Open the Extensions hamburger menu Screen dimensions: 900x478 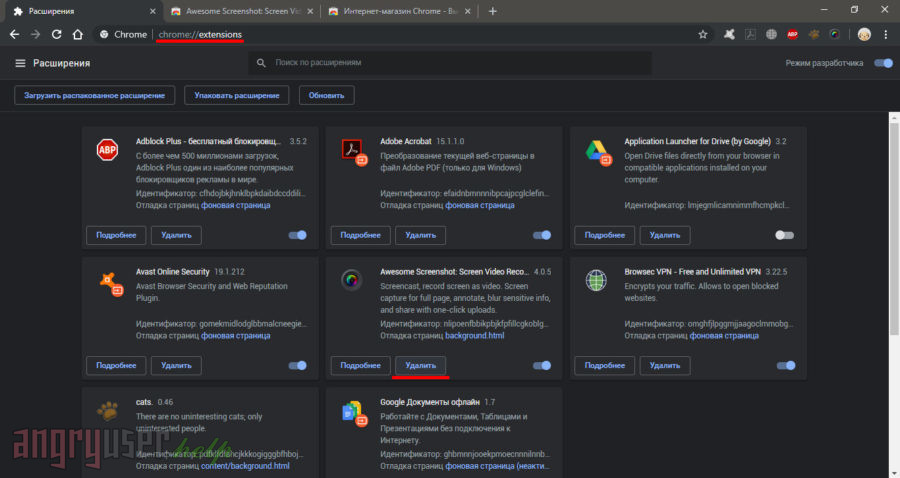(x=20, y=63)
